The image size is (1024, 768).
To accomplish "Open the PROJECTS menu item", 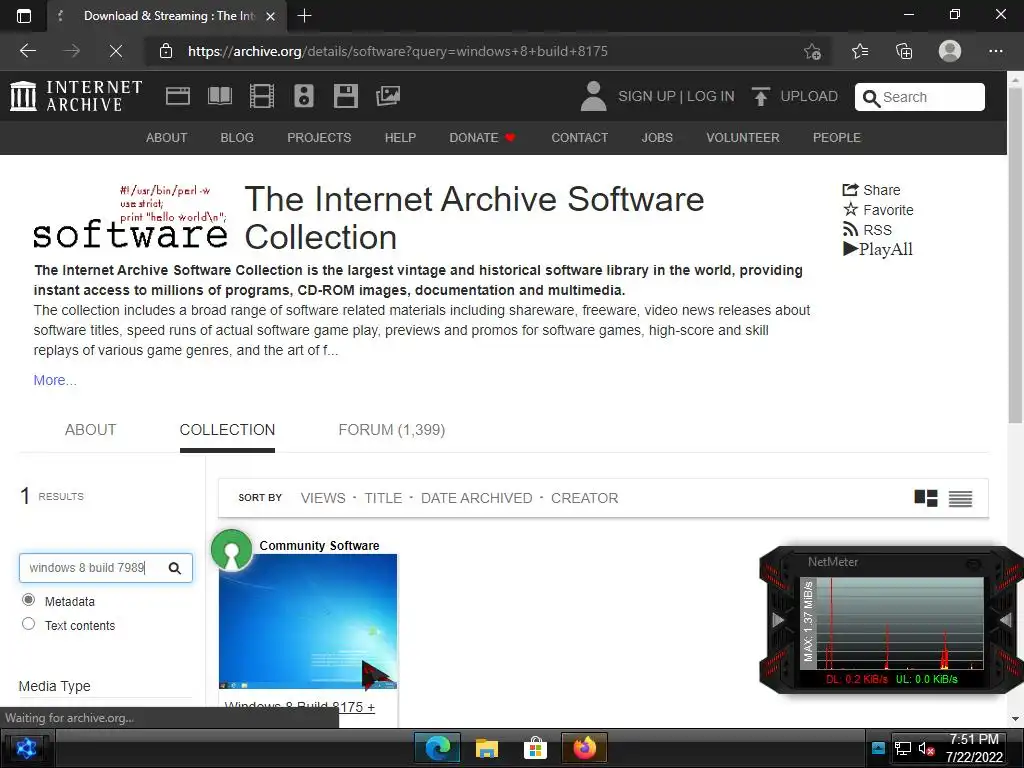I will coord(319,138).
